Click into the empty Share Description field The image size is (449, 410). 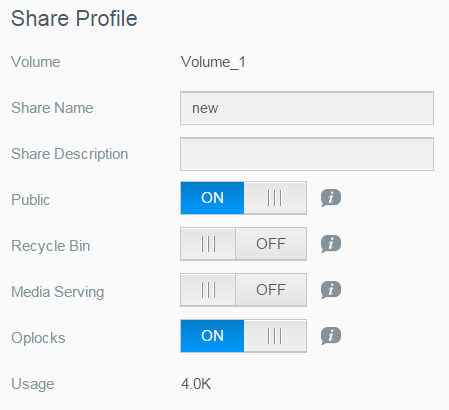coord(307,154)
